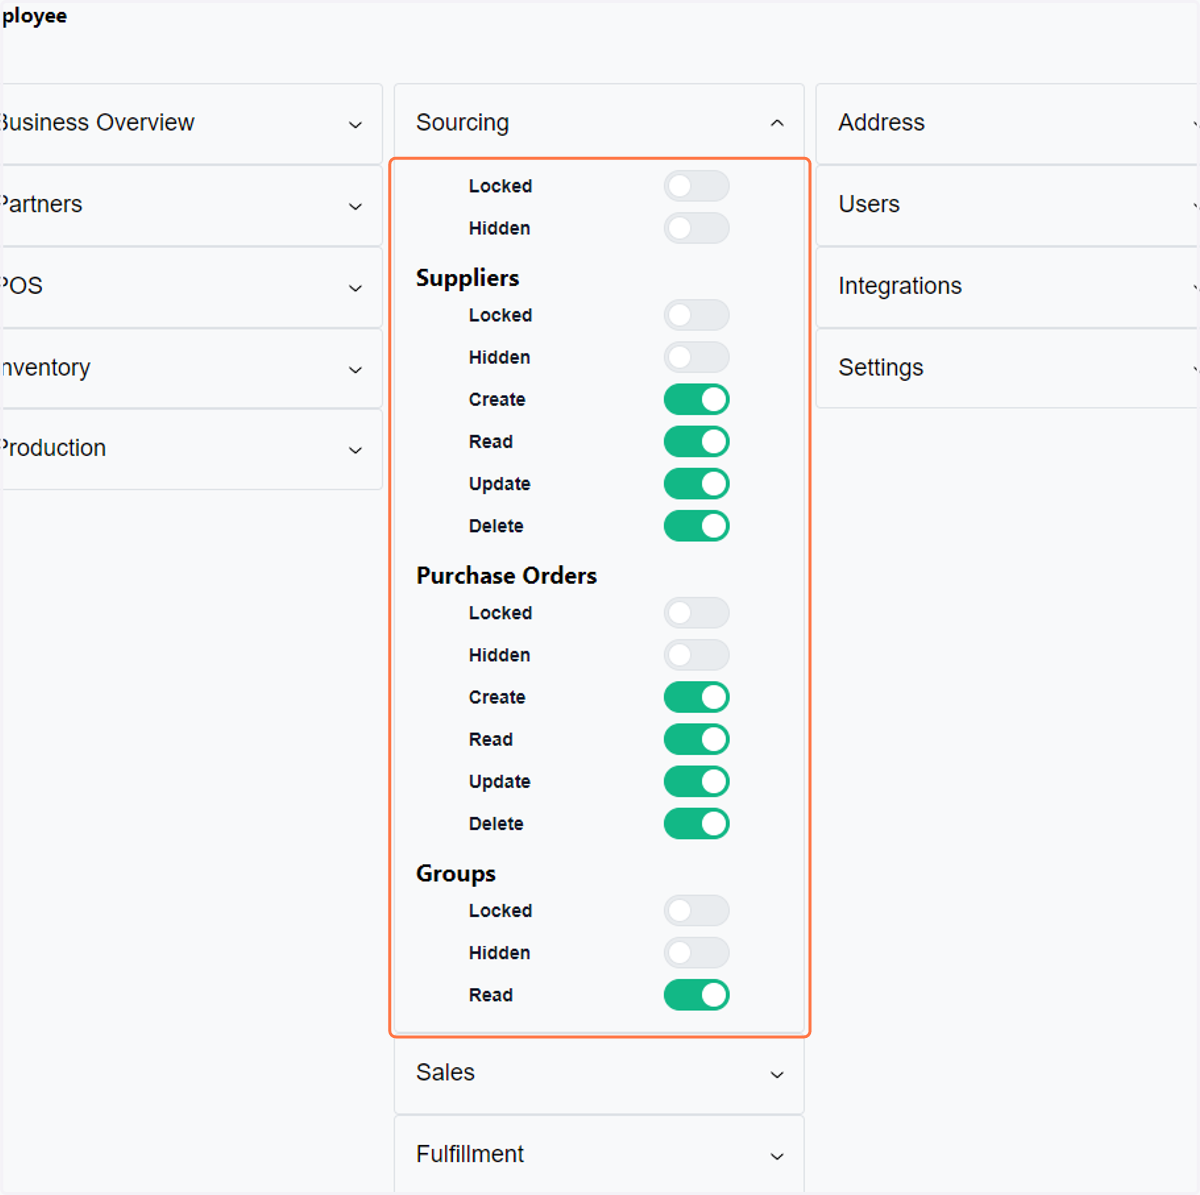1200x1195 pixels.
Task: Expand the POS section chevron
Action: pyautogui.click(x=355, y=288)
